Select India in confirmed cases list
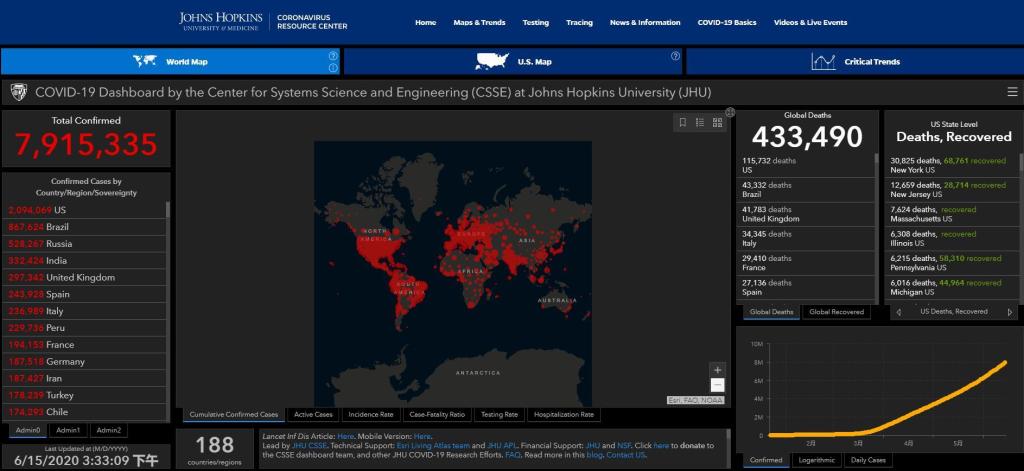 (86, 261)
